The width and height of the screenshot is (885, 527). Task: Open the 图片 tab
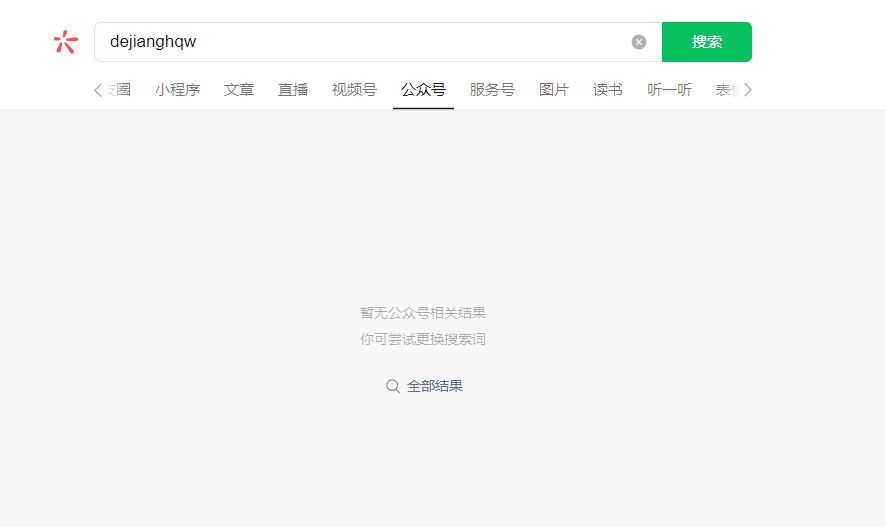point(554,90)
